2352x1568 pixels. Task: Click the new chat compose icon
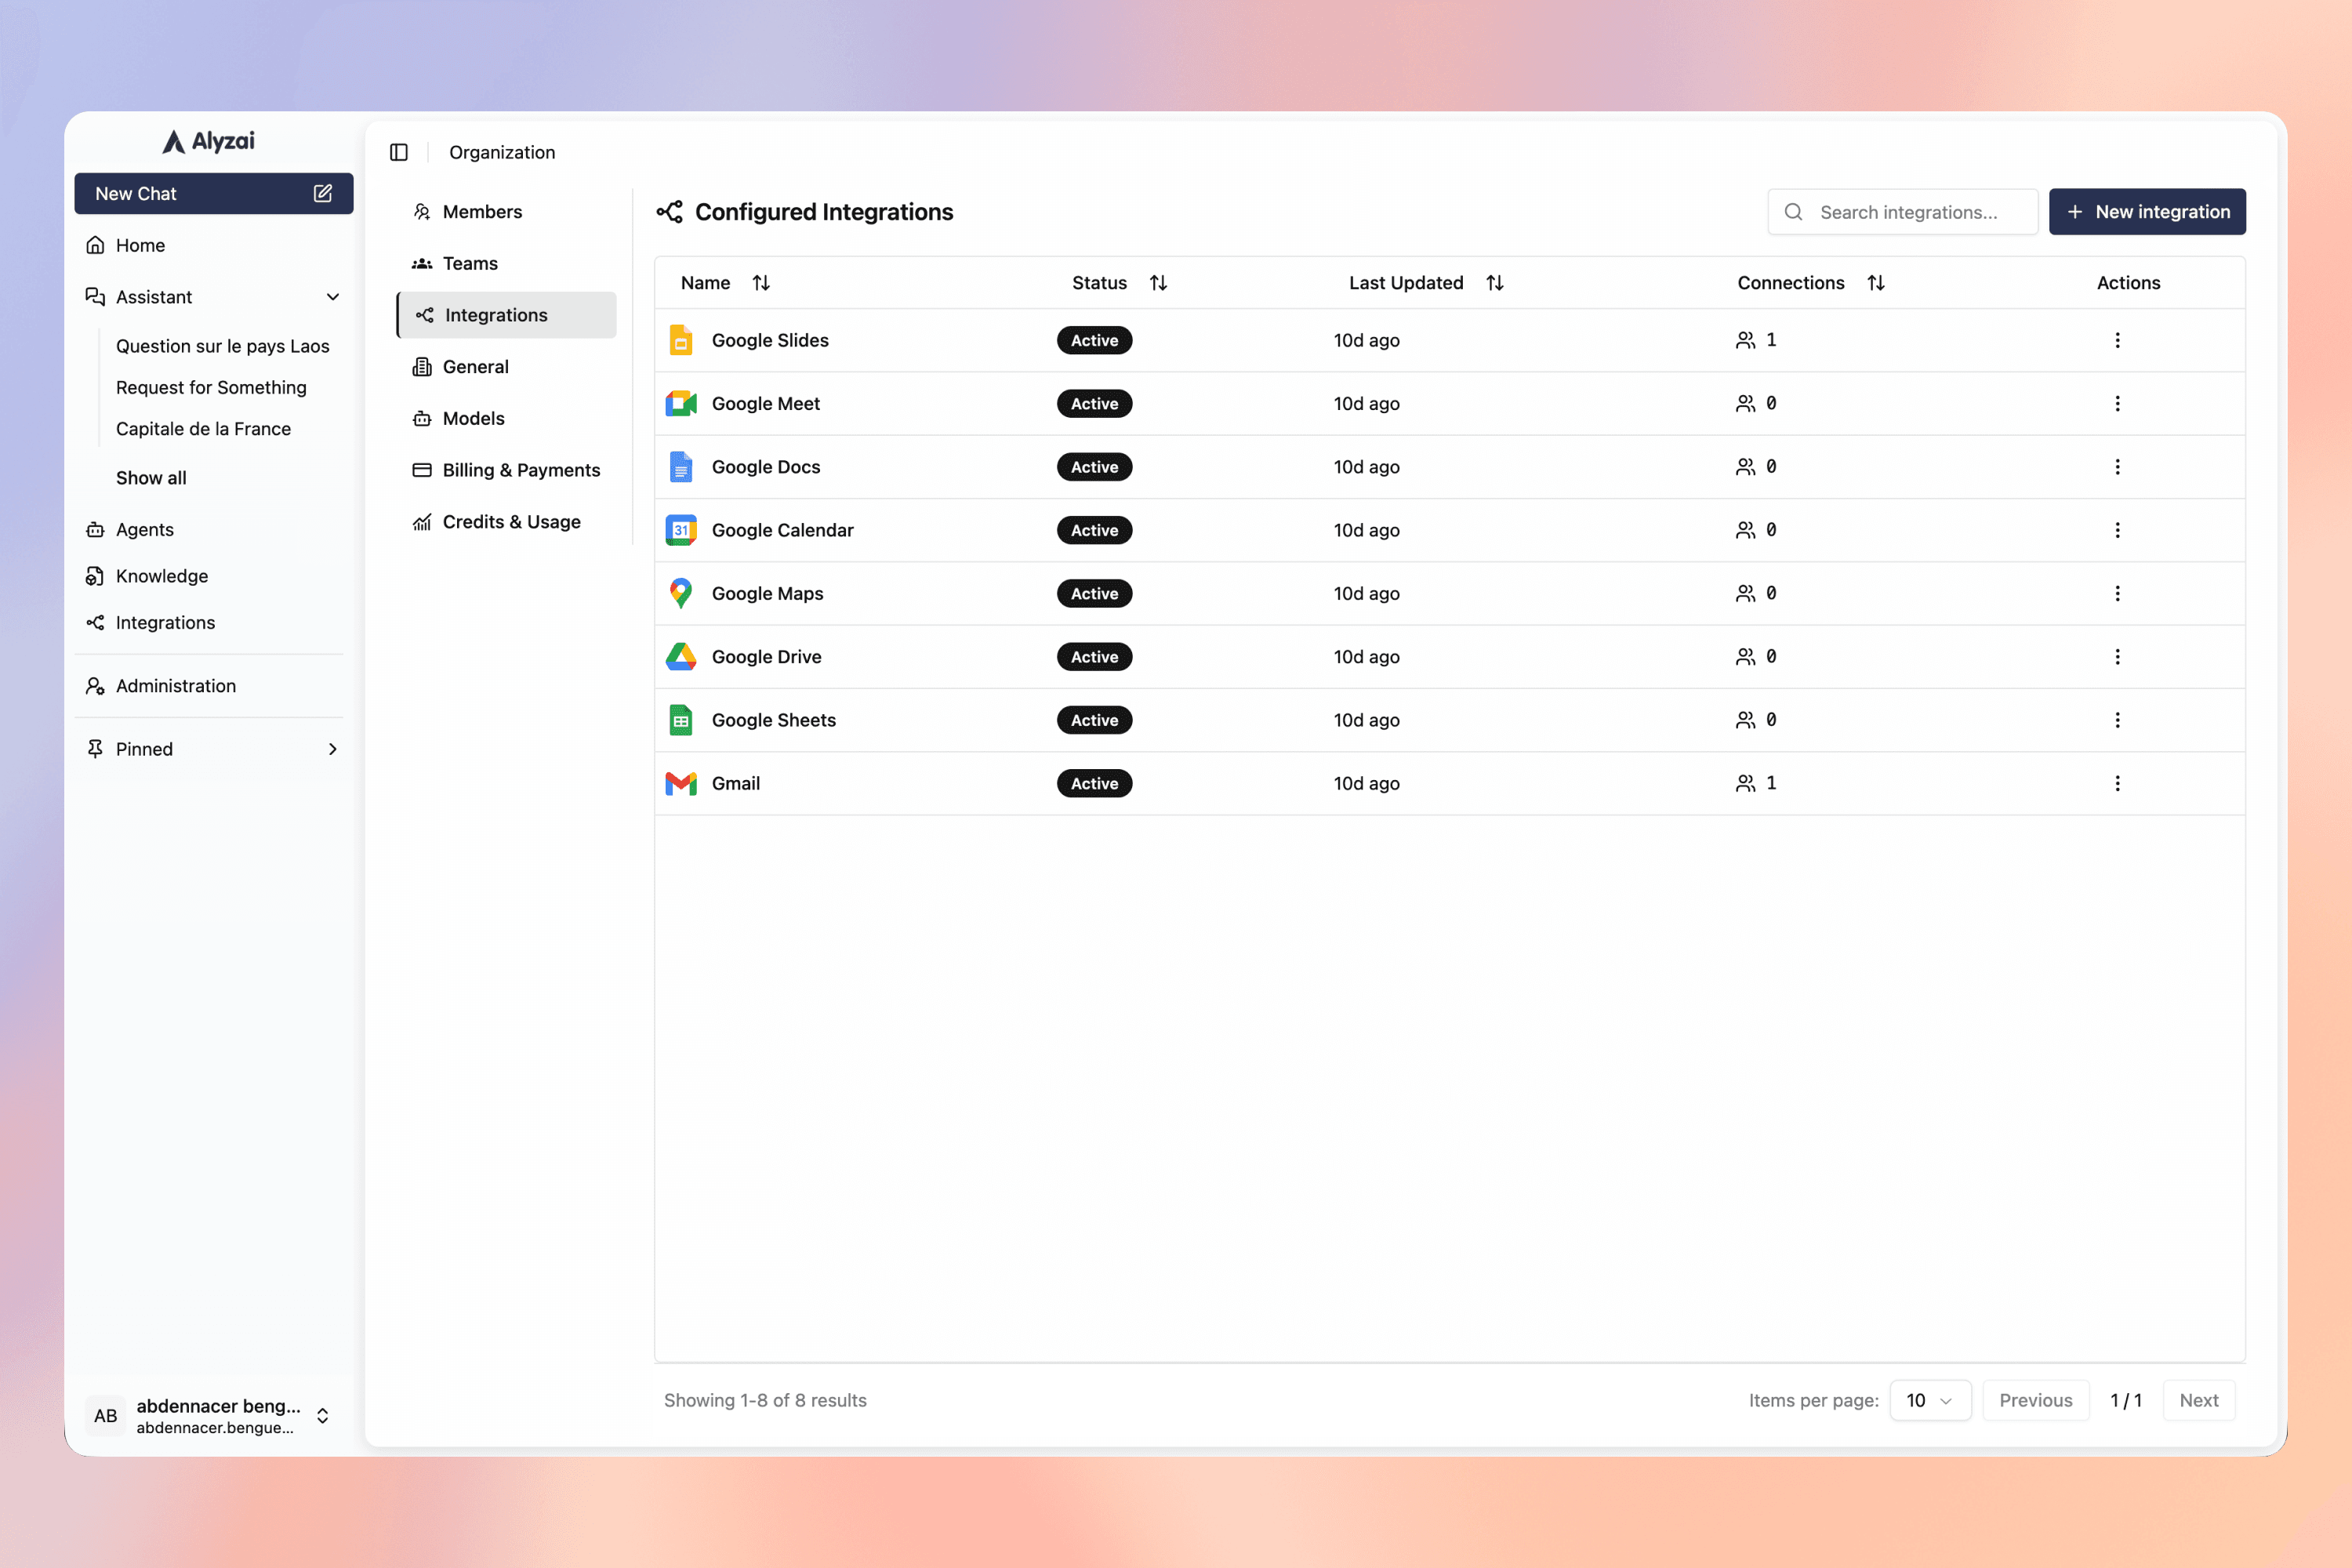tap(322, 193)
